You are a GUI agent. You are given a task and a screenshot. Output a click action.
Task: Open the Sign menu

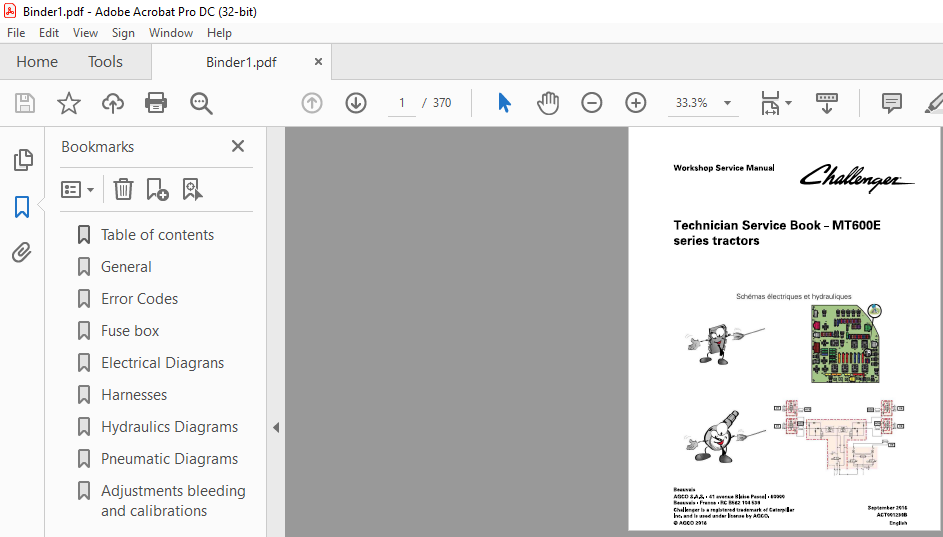(x=123, y=33)
